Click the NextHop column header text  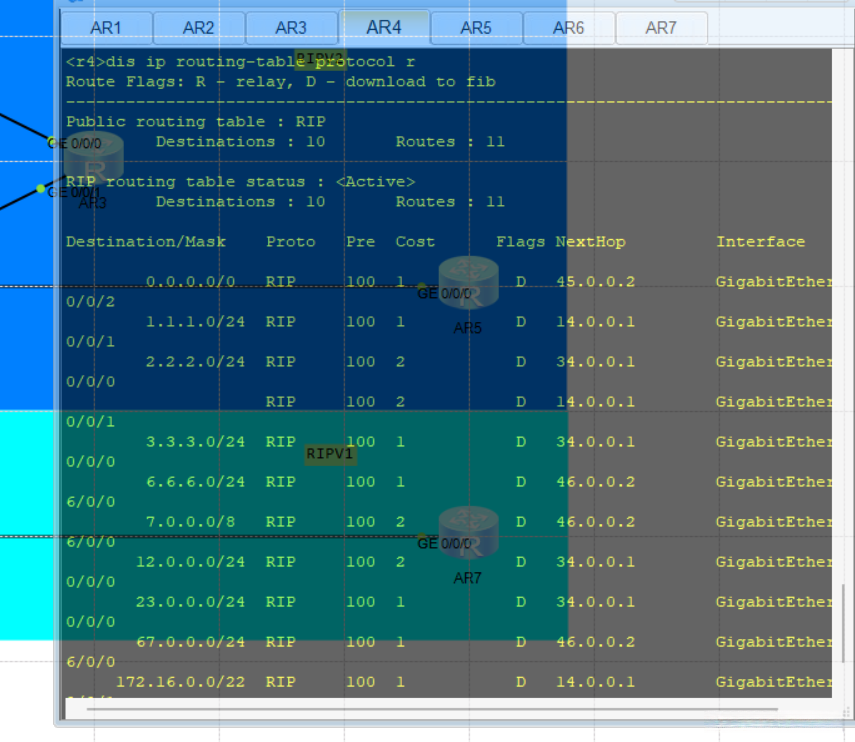click(591, 242)
